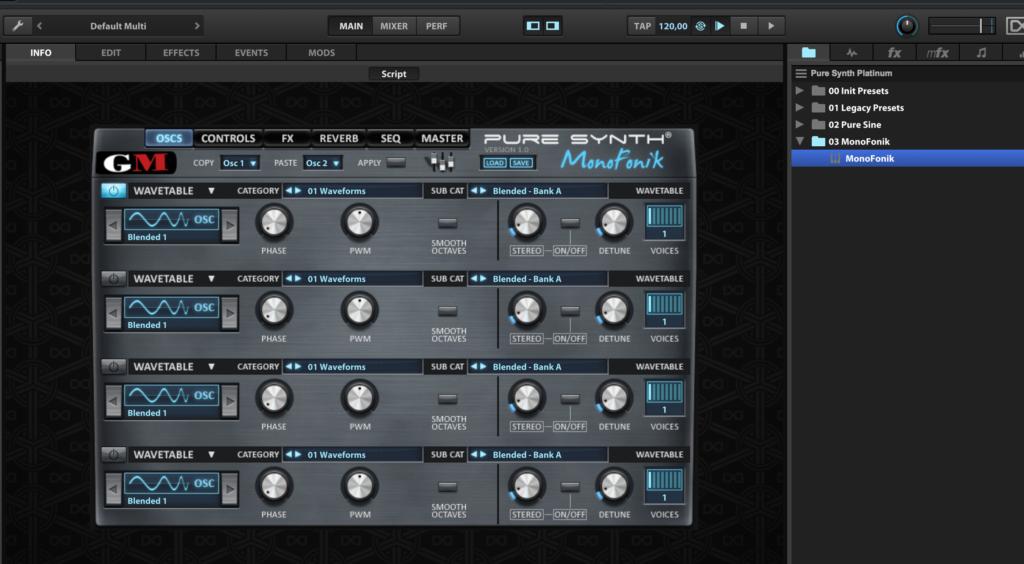
Task: Click the TAP tempo button
Action: (x=642, y=26)
